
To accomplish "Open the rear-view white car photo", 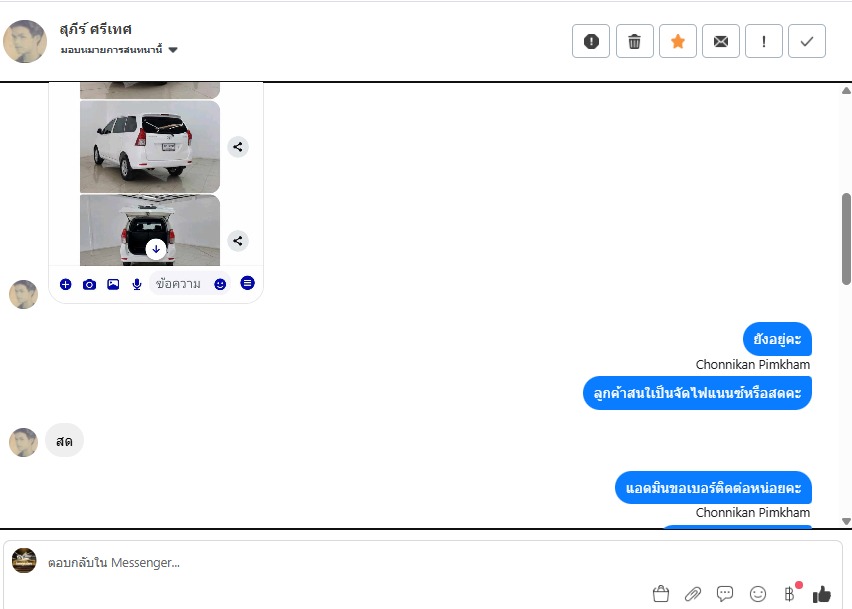I will click(x=150, y=147).
